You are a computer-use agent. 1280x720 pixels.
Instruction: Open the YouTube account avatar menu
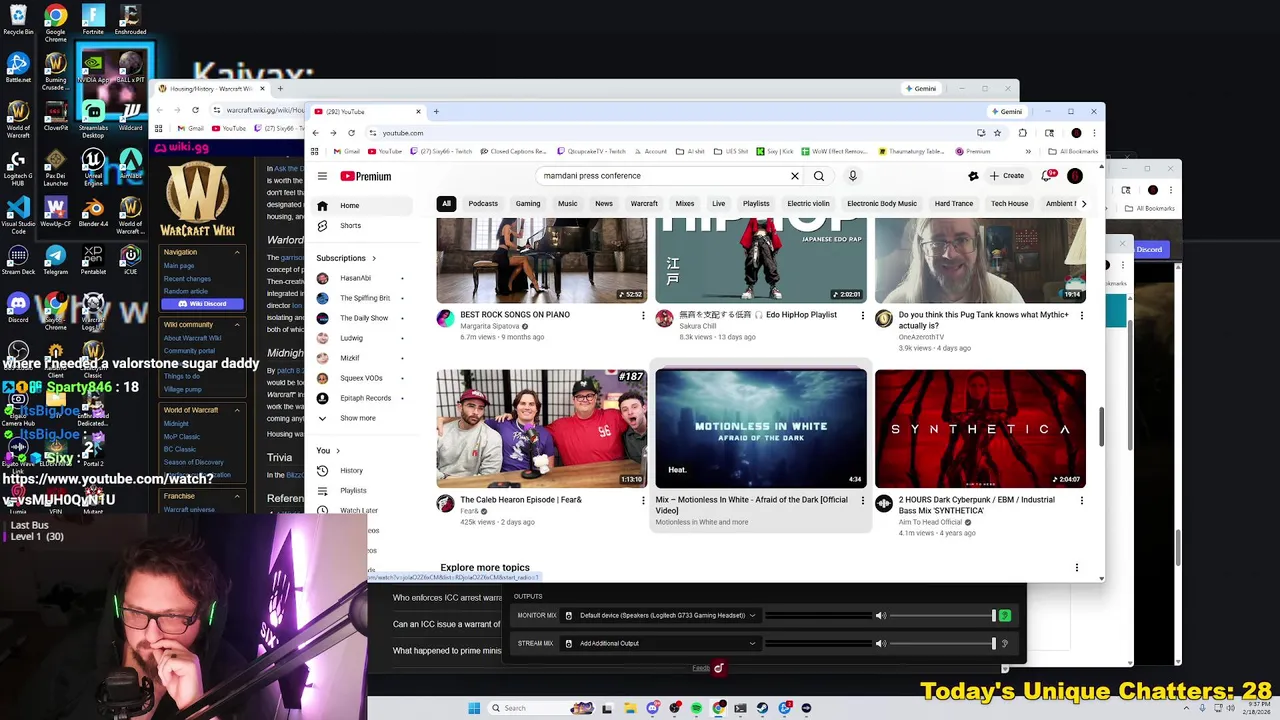pyautogui.click(x=1075, y=176)
